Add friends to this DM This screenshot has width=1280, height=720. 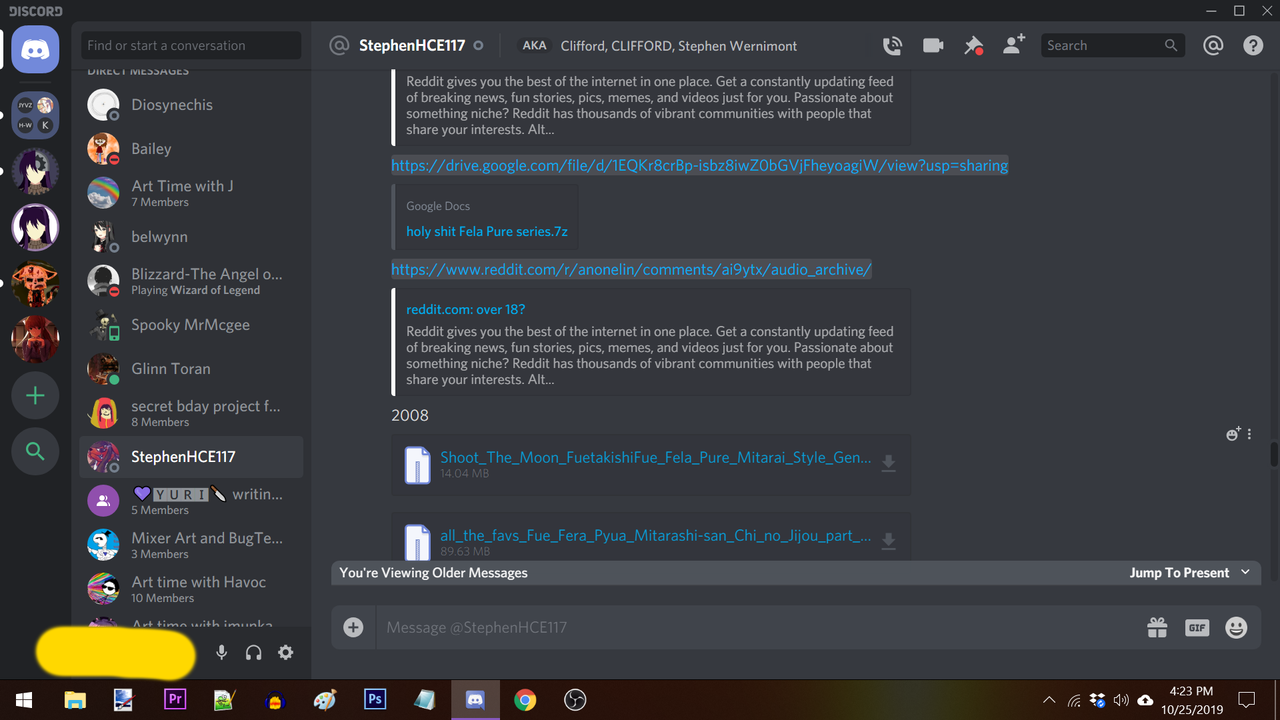point(1014,45)
